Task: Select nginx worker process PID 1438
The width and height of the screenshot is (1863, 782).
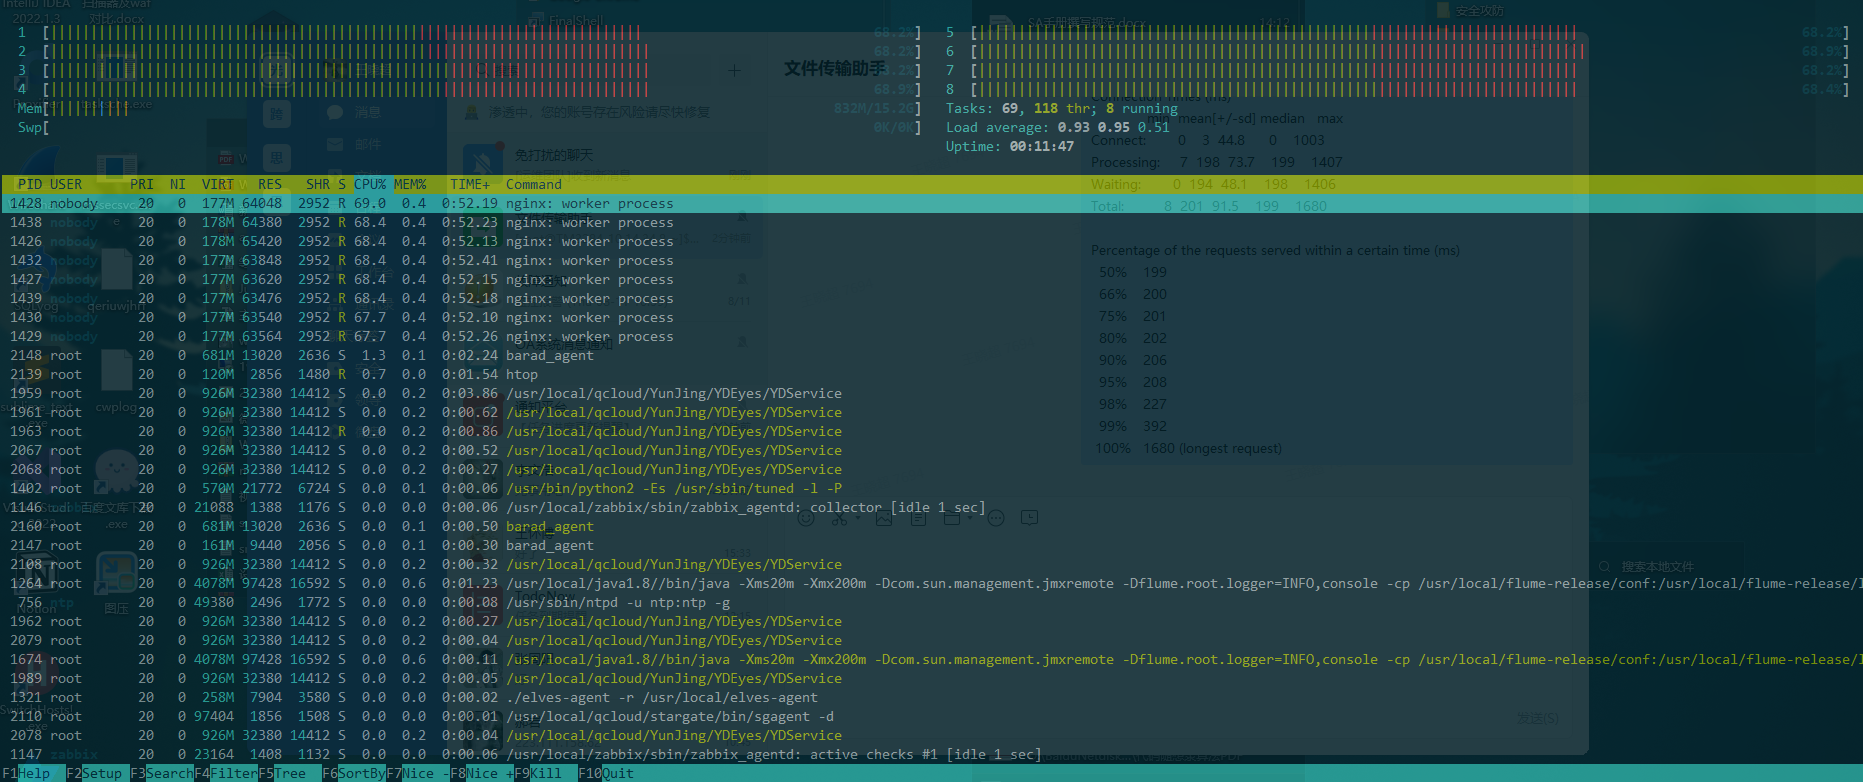Action: (931, 222)
